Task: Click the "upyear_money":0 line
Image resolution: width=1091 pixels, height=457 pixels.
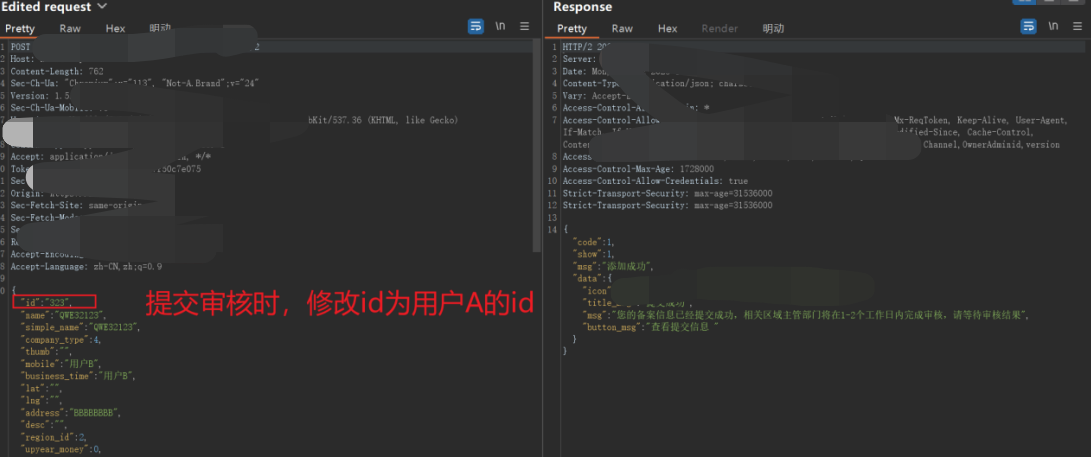Action: tap(61, 449)
